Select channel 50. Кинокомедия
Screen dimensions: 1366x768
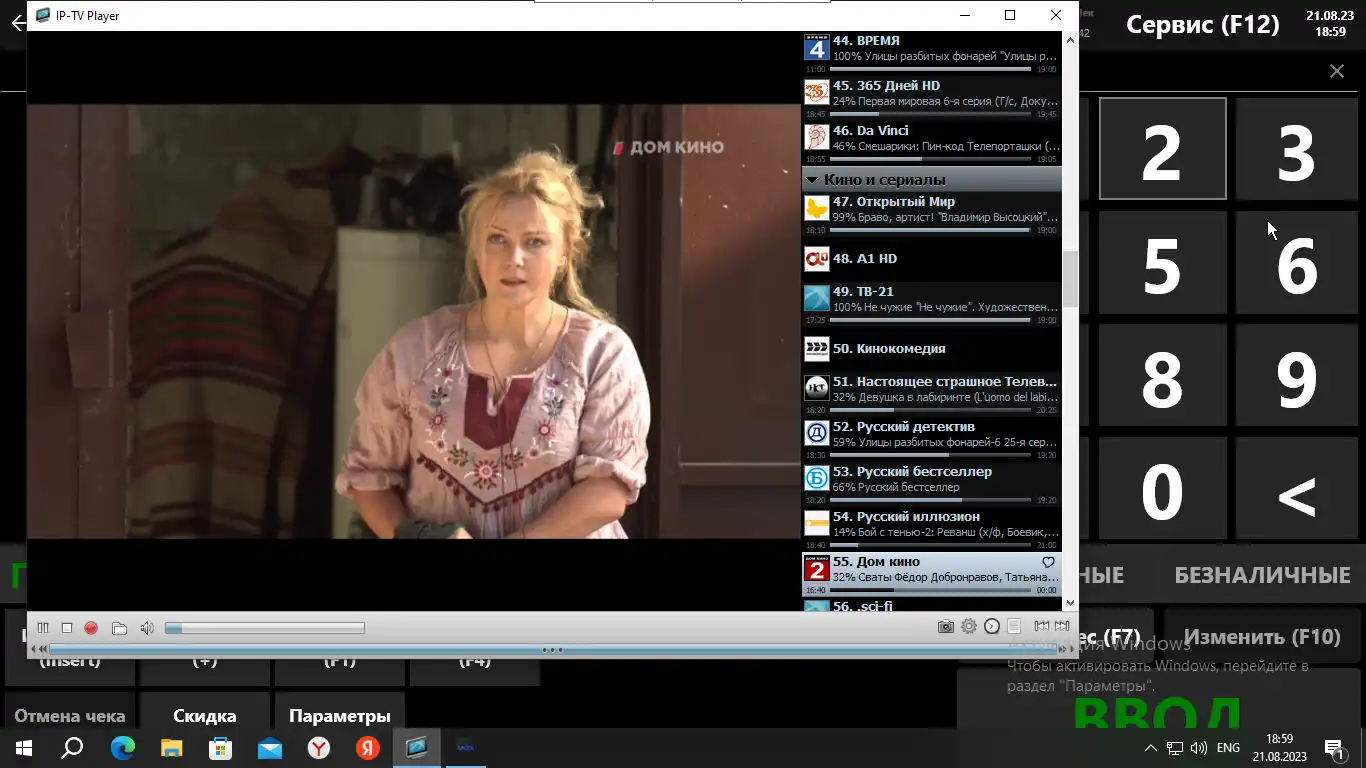point(931,349)
